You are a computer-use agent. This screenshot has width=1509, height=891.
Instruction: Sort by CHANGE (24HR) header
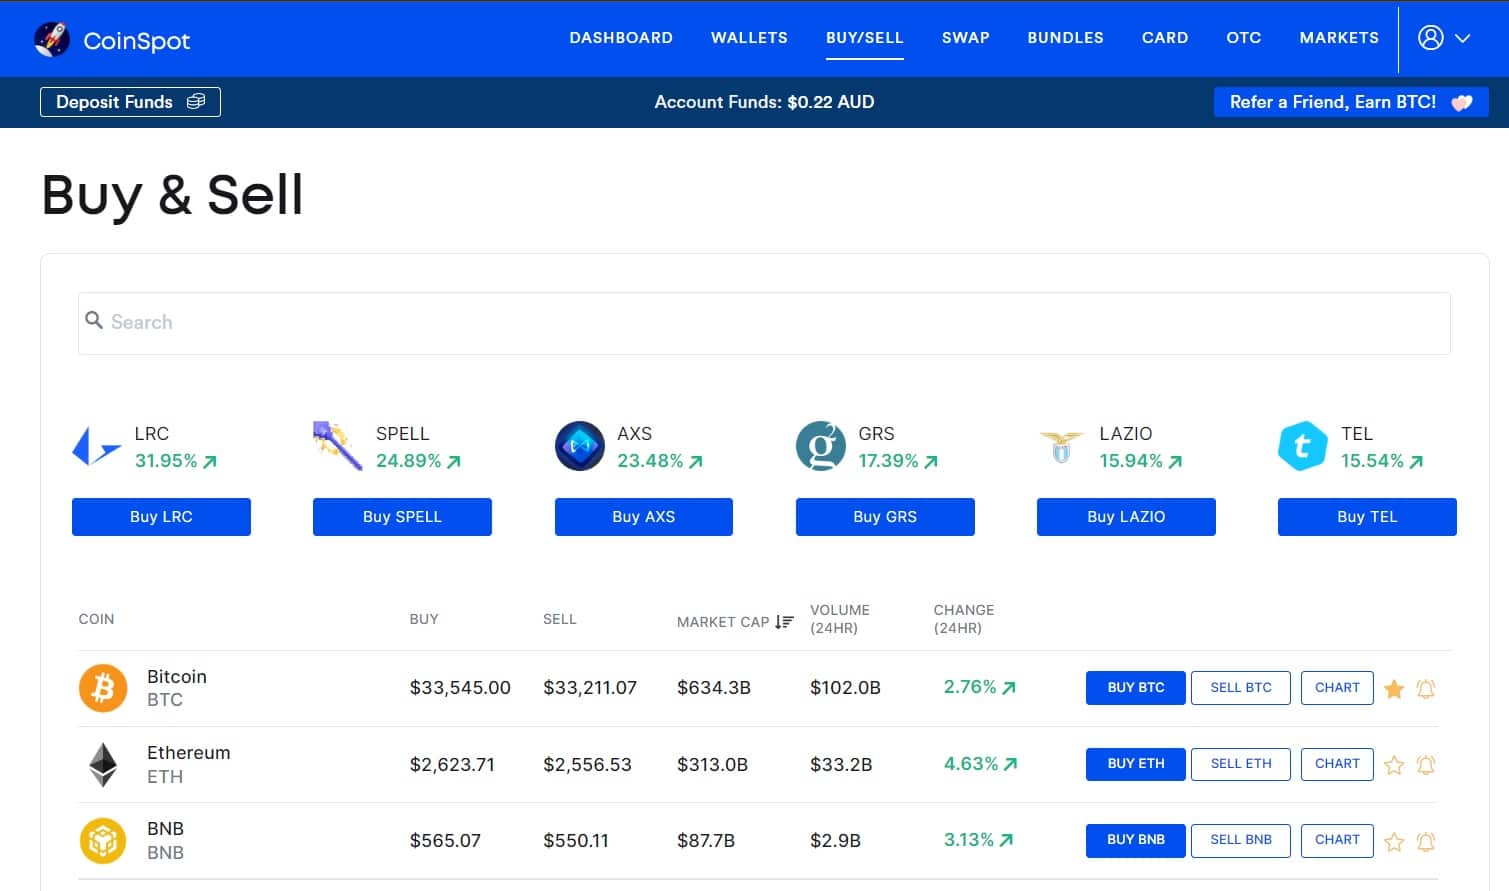[964, 619]
